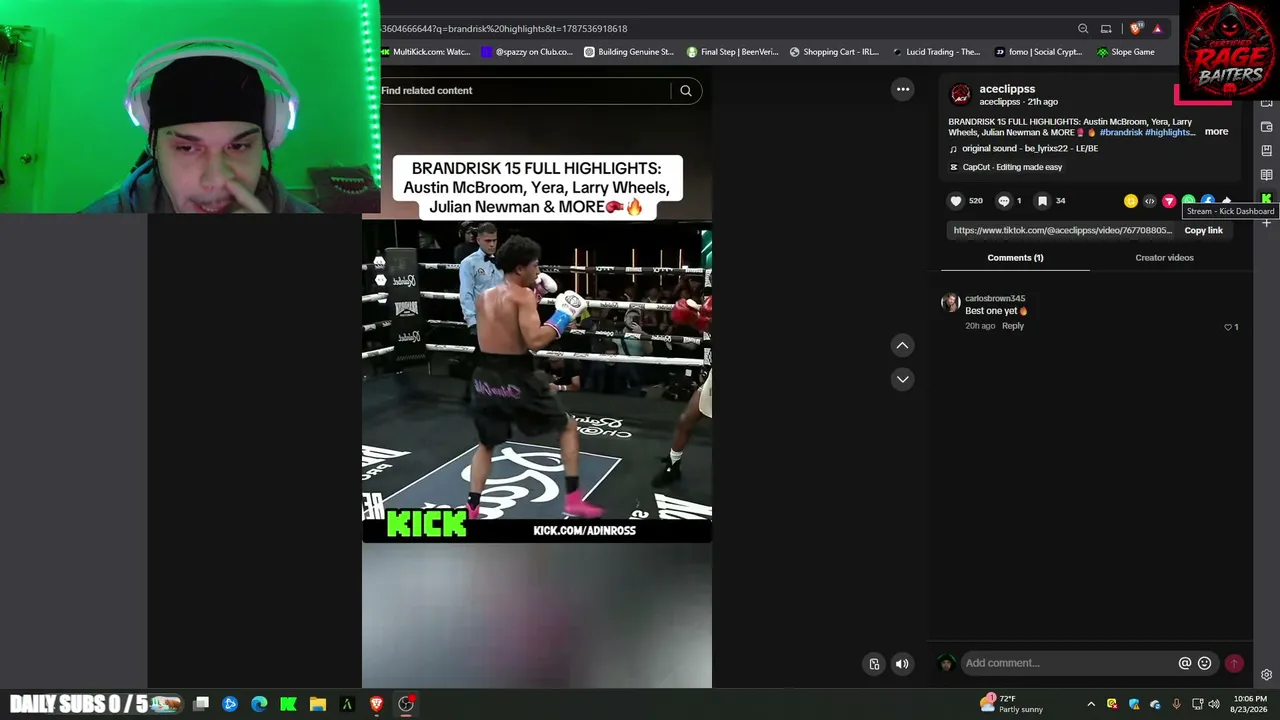Click the Add comment text field
The height and width of the screenshot is (720, 1280).
pos(1068,663)
